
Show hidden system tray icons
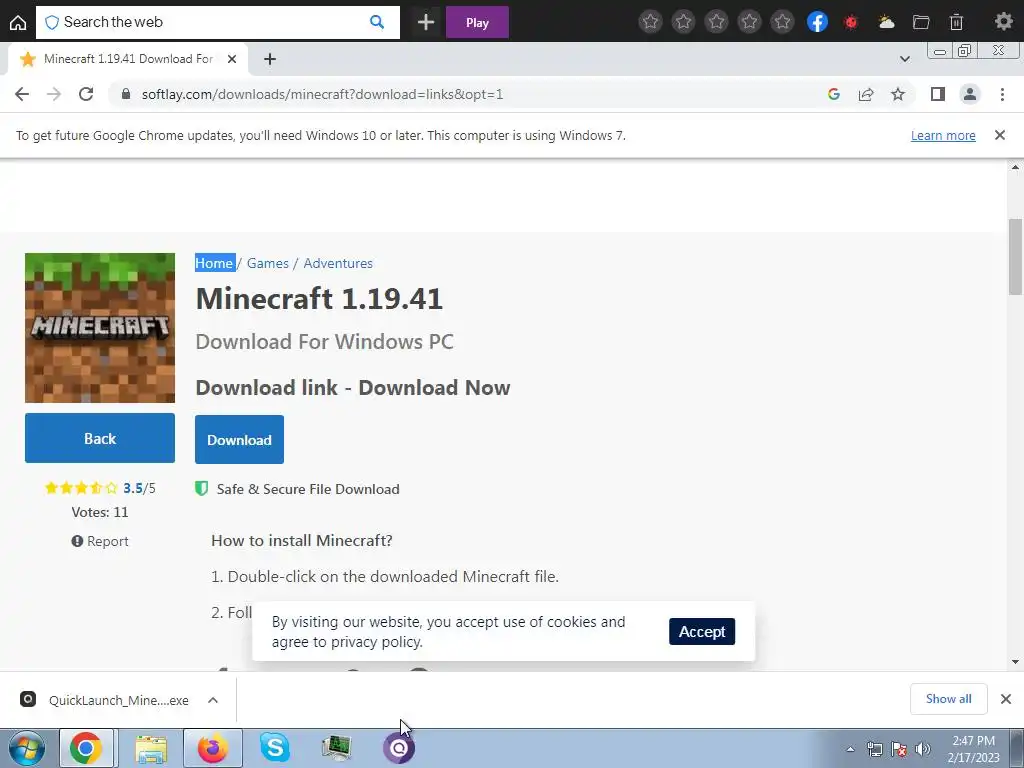(x=850, y=749)
